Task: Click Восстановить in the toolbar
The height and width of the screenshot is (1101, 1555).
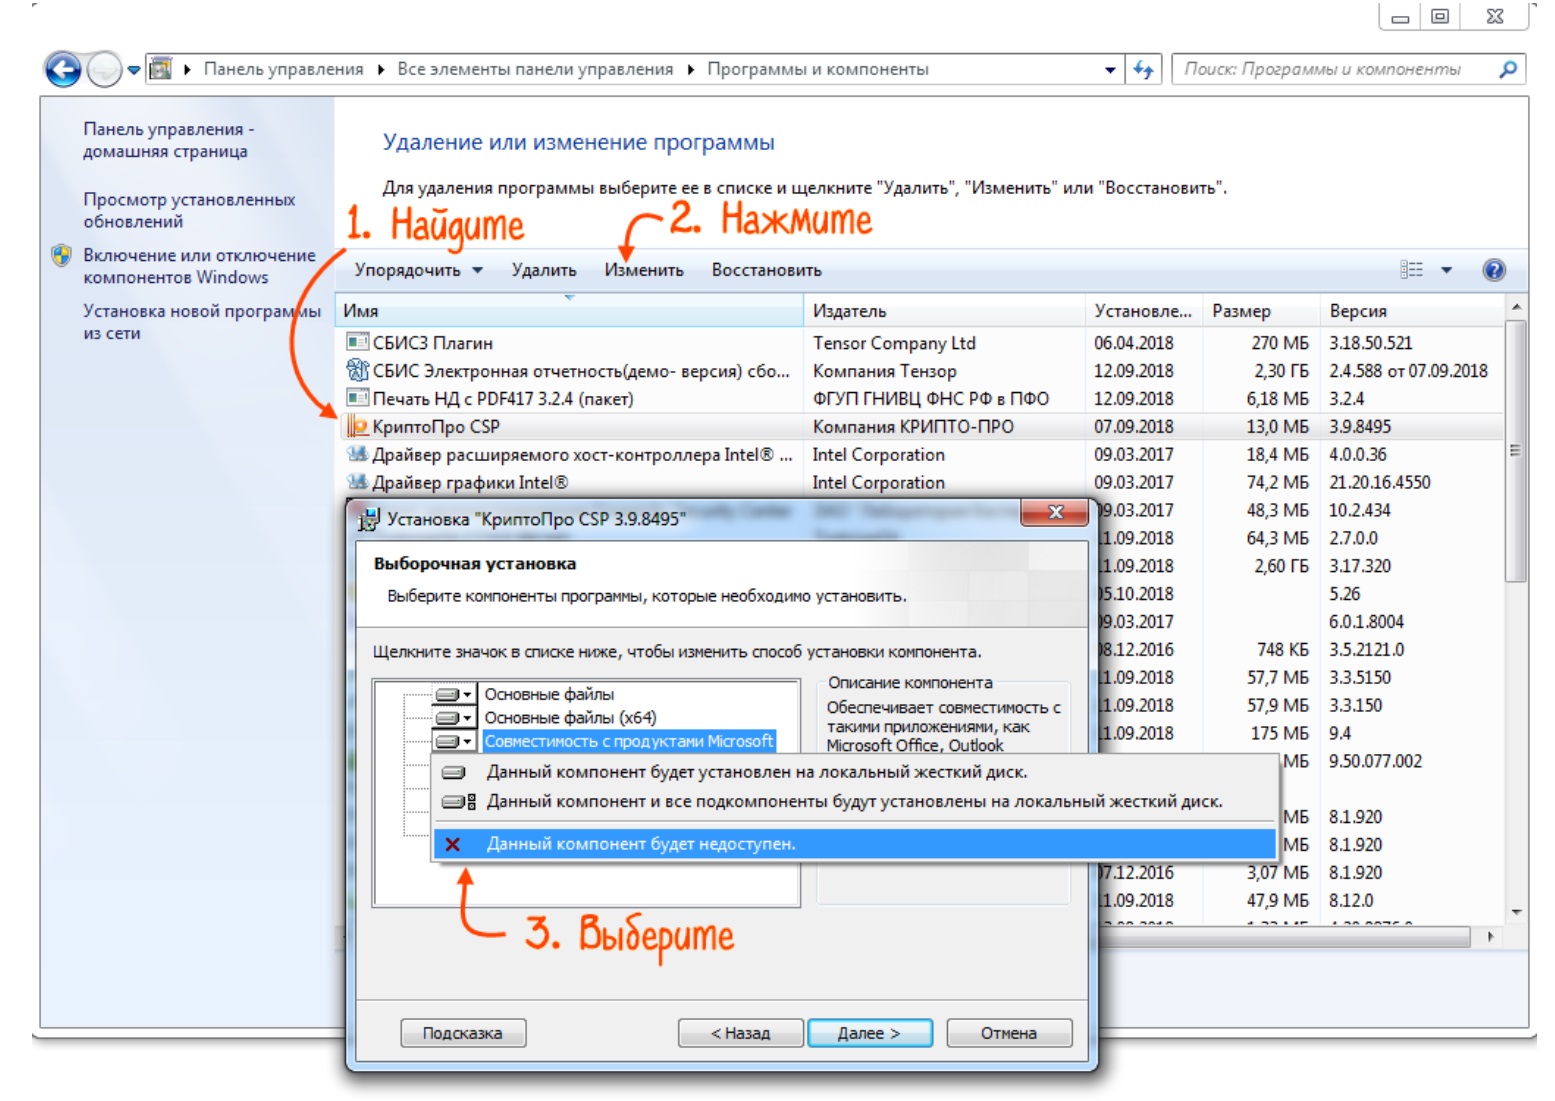Action: coord(767,270)
